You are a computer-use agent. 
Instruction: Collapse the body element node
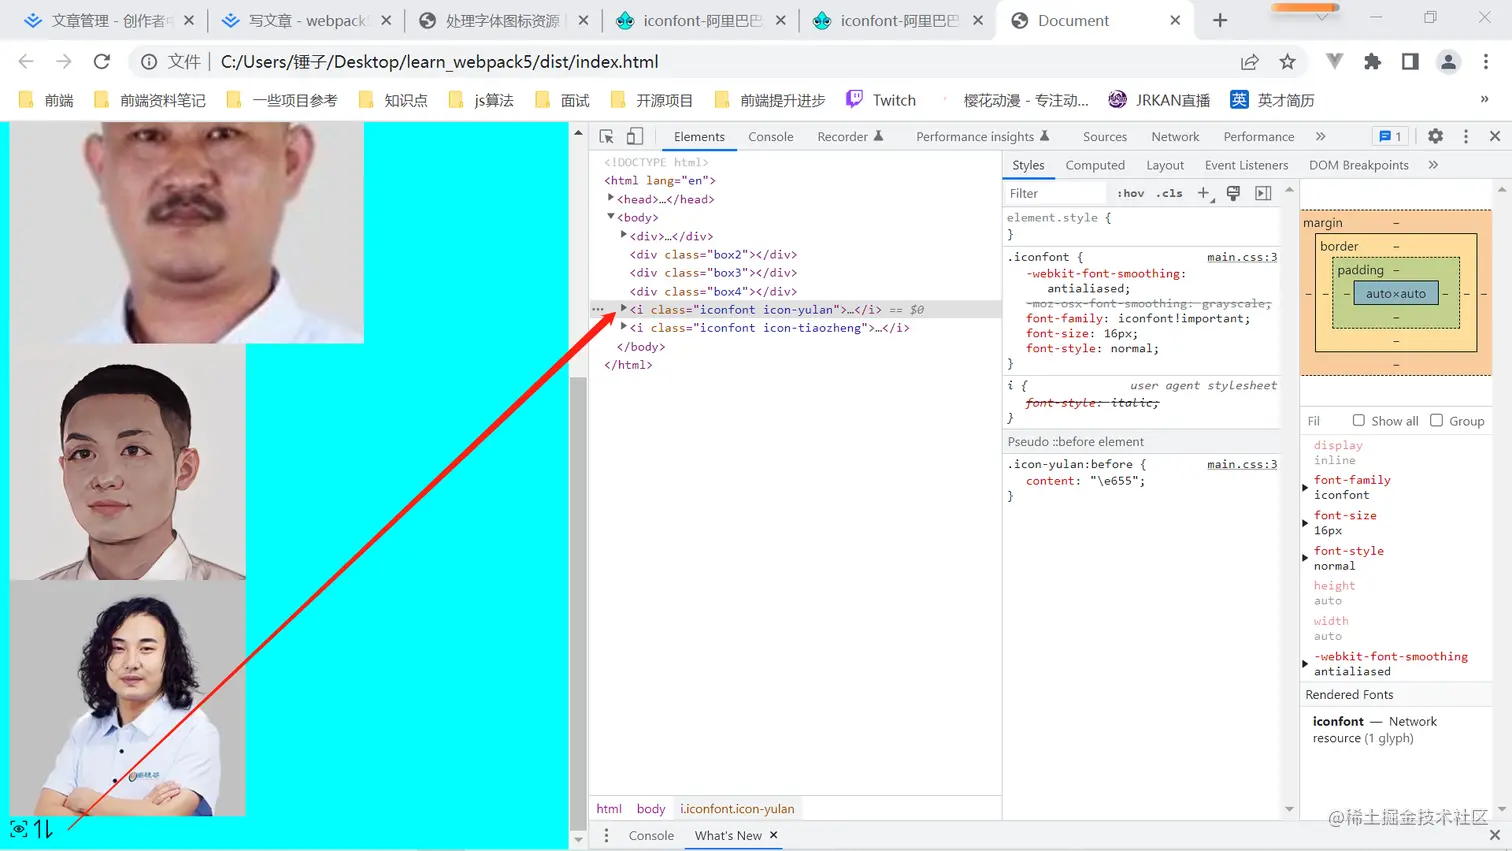611,216
